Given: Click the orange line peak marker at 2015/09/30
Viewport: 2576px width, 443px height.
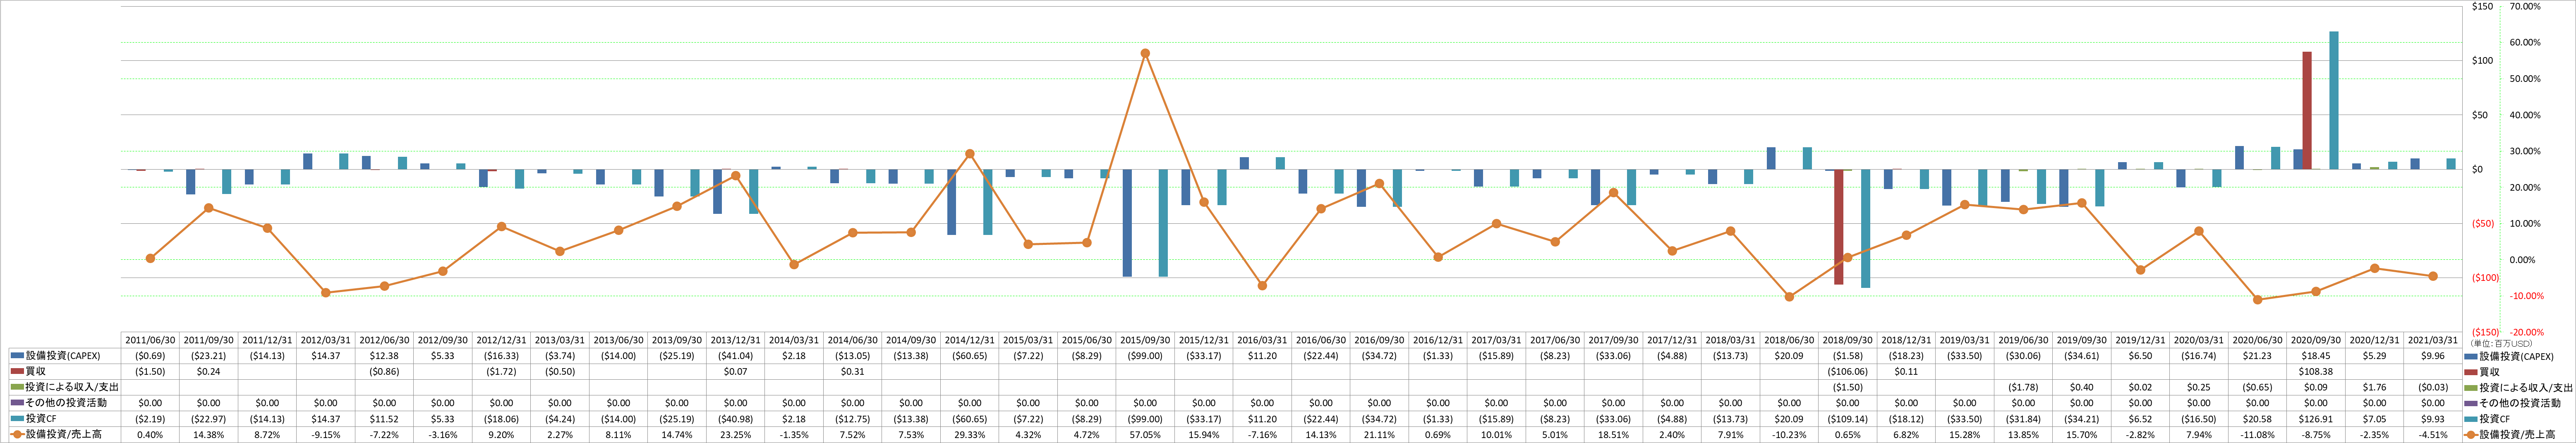Looking at the screenshot, I should [1145, 53].
